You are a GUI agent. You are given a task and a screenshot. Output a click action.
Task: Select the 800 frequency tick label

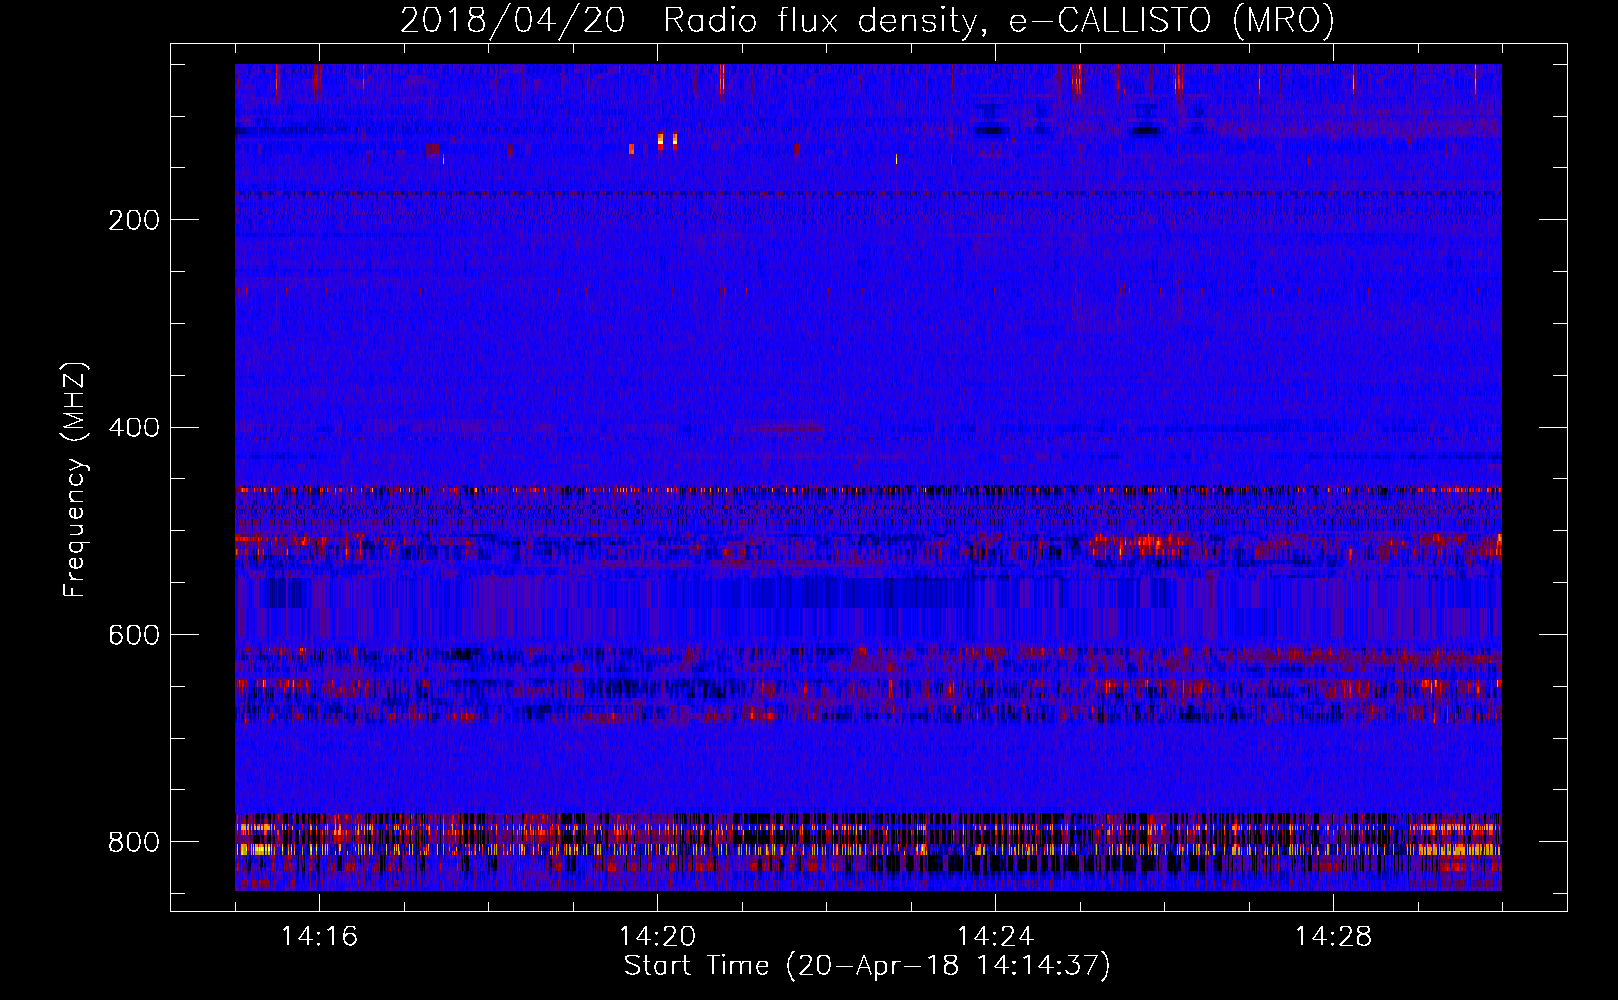coord(134,843)
